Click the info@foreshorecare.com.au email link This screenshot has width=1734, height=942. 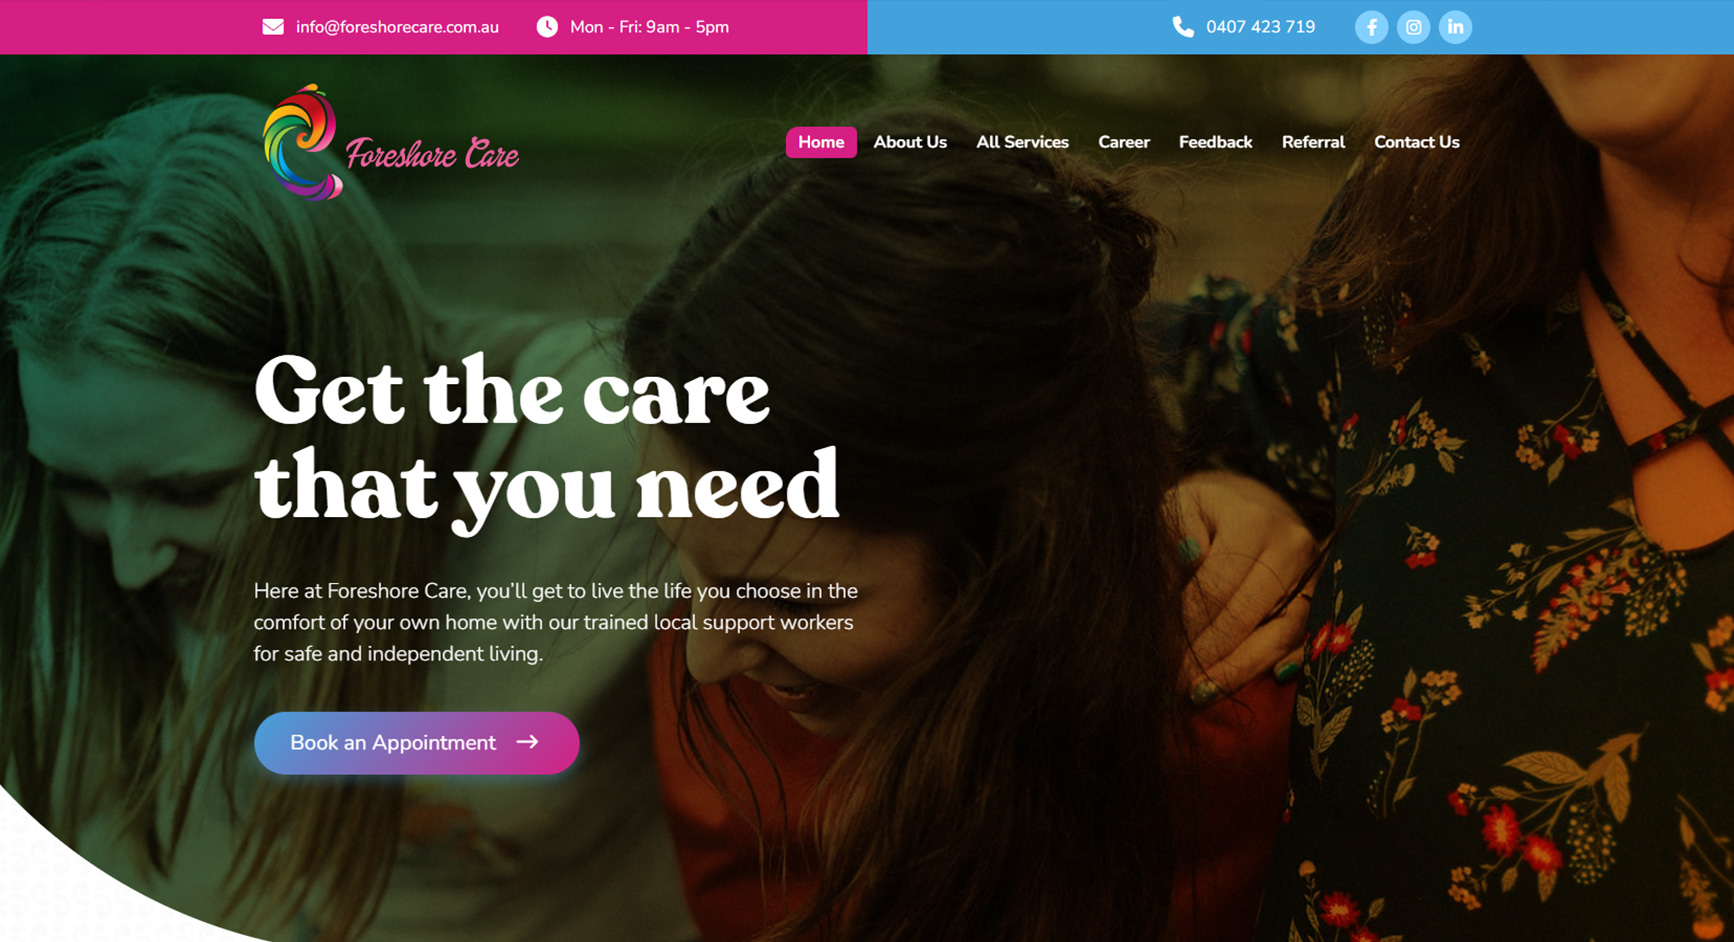397,27
